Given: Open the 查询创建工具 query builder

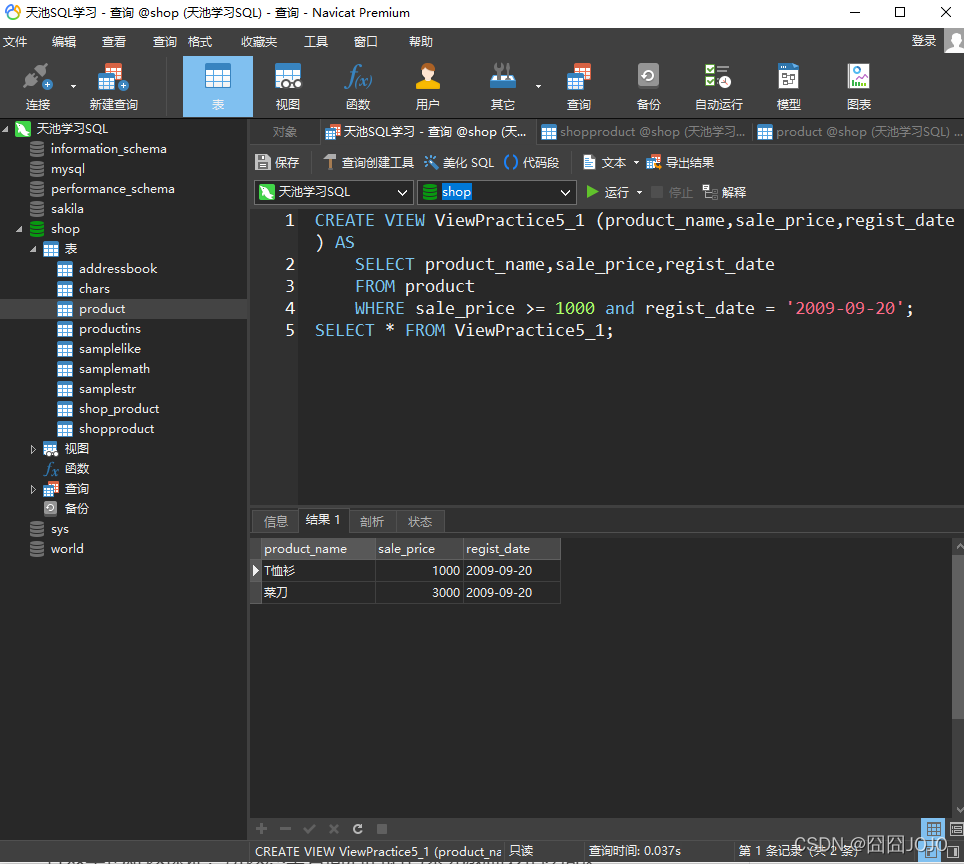Looking at the screenshot, I should 368,162.
